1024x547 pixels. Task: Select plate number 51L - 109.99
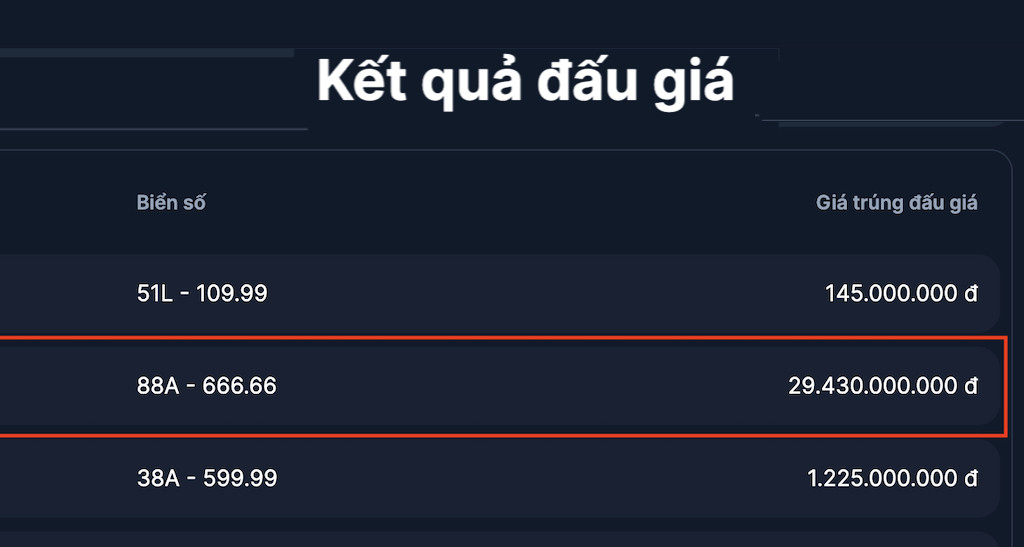click(202, 294)
